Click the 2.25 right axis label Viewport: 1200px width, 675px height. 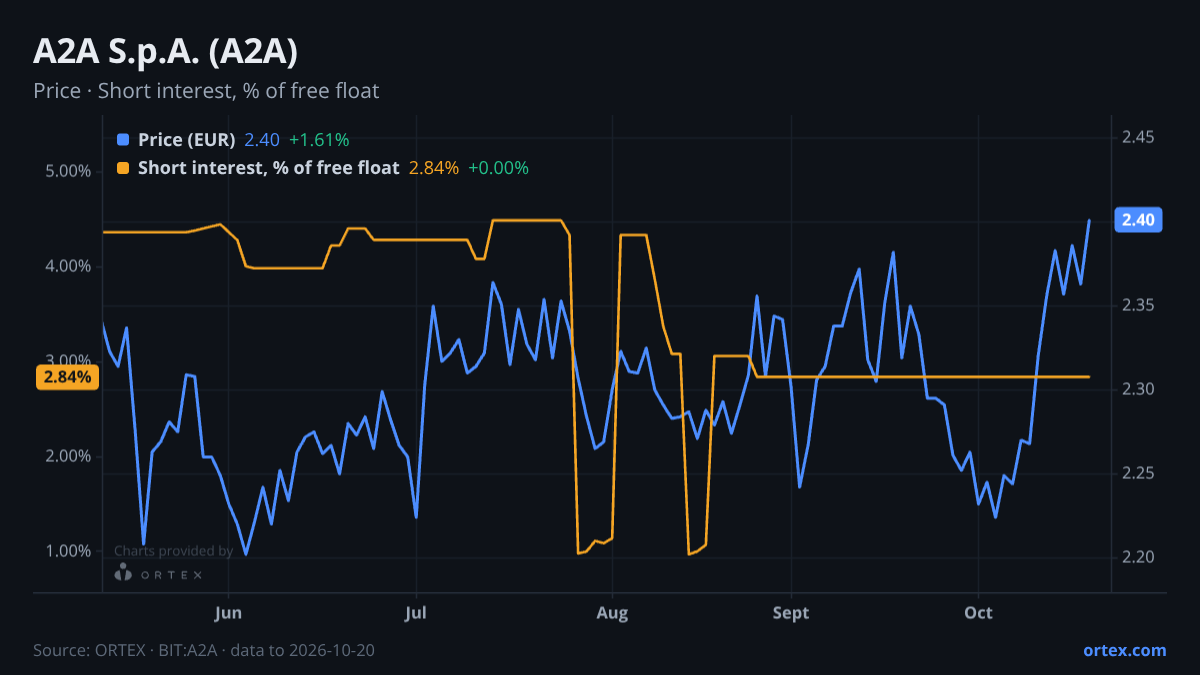pos(1139,473)
